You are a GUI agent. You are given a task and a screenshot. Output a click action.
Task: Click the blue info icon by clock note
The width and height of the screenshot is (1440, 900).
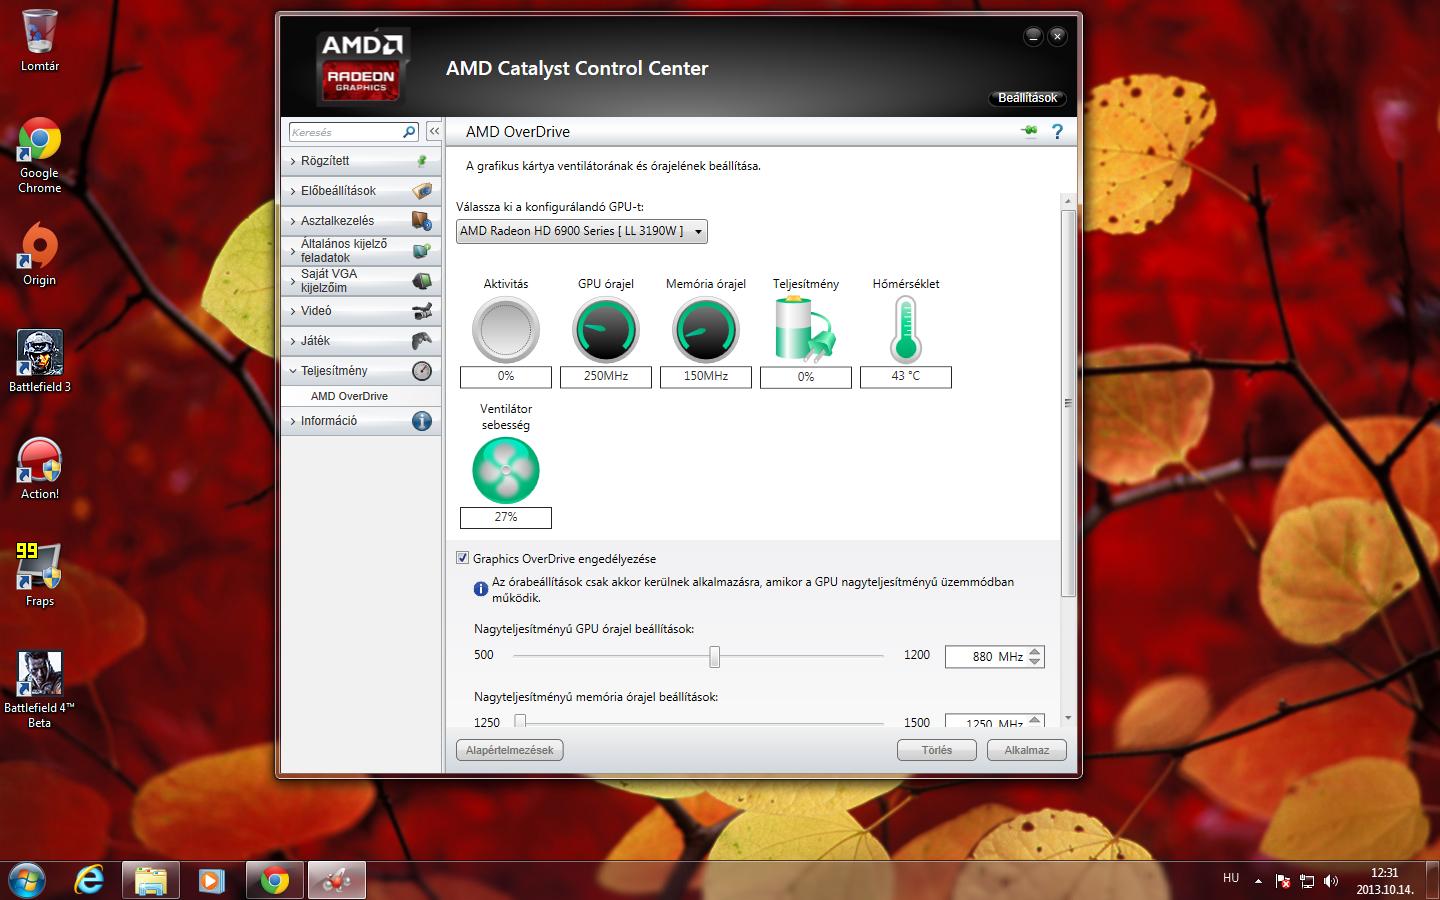(x=480, y=590)
